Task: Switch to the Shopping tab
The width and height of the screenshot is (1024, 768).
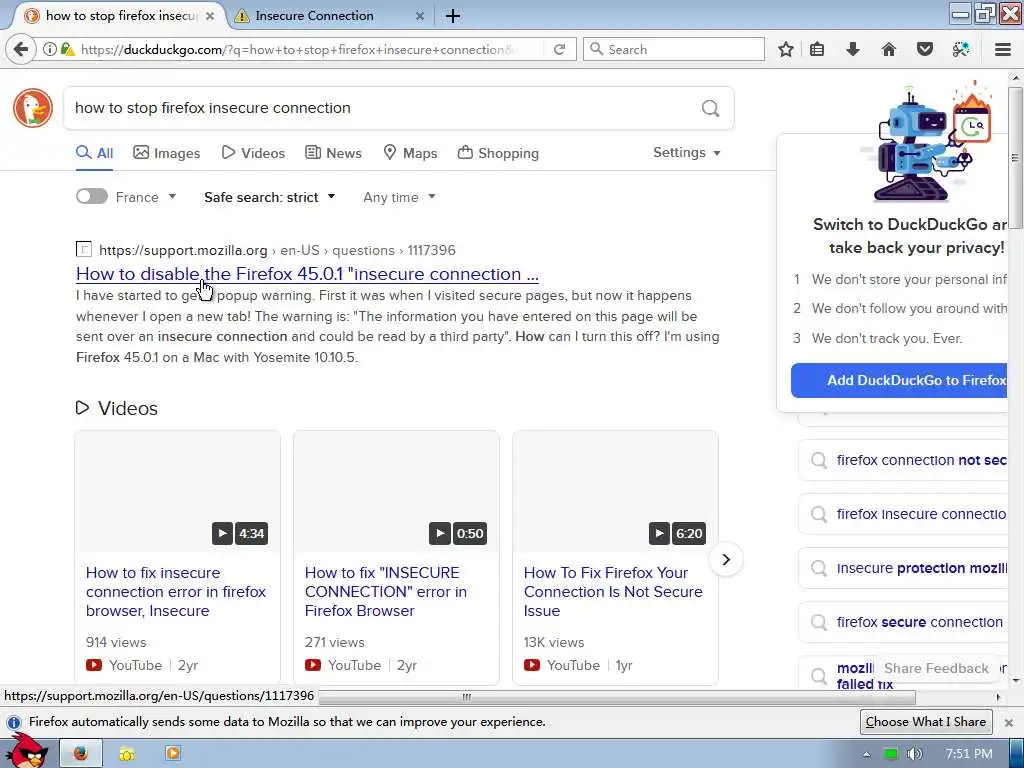Action: [x=498, y=153]
